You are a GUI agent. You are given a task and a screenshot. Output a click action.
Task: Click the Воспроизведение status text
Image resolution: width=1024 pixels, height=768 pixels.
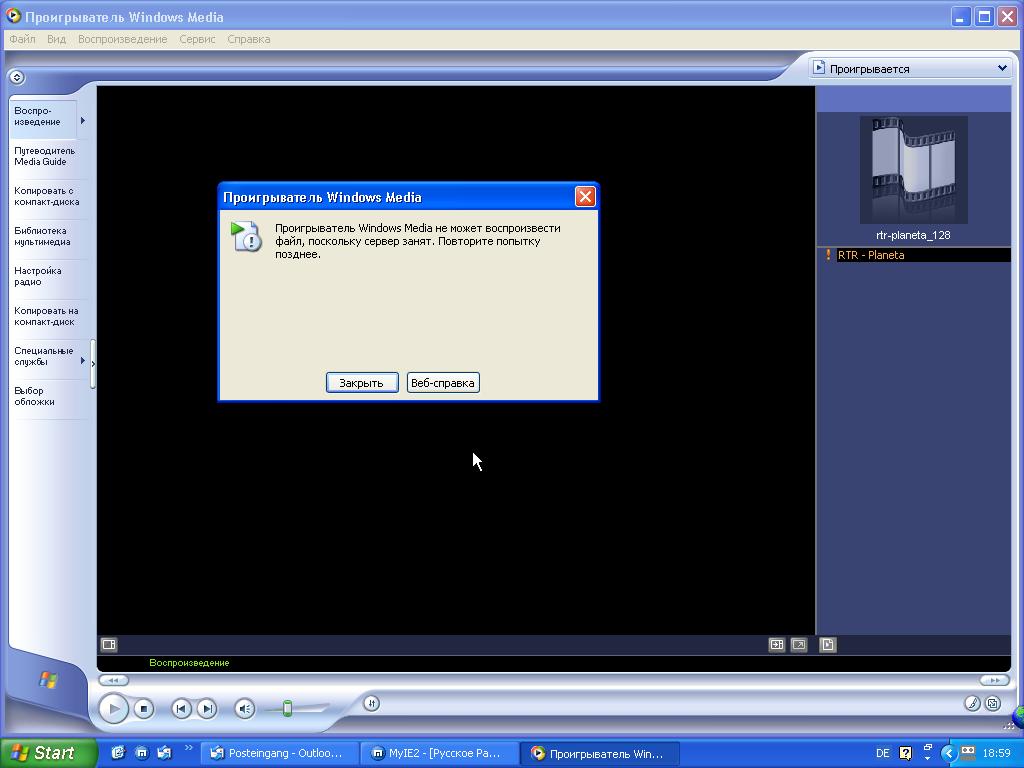[x=189, y=663]
